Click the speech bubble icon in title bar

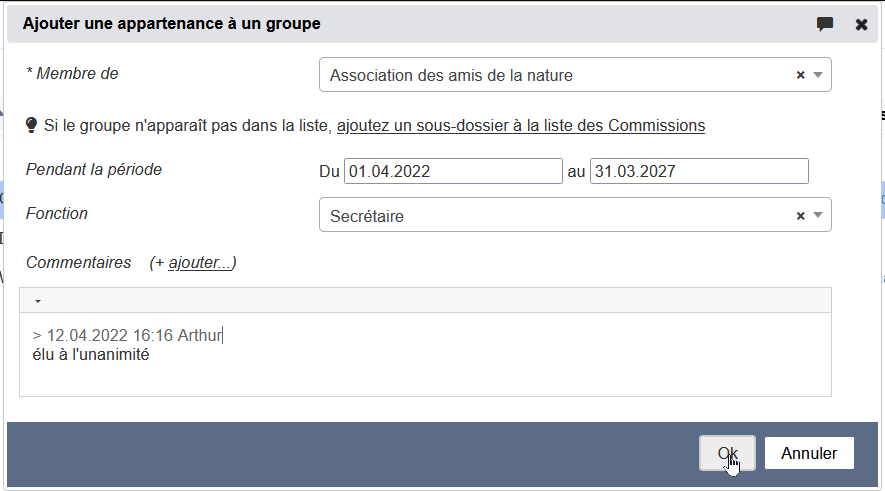click(825, 24)
